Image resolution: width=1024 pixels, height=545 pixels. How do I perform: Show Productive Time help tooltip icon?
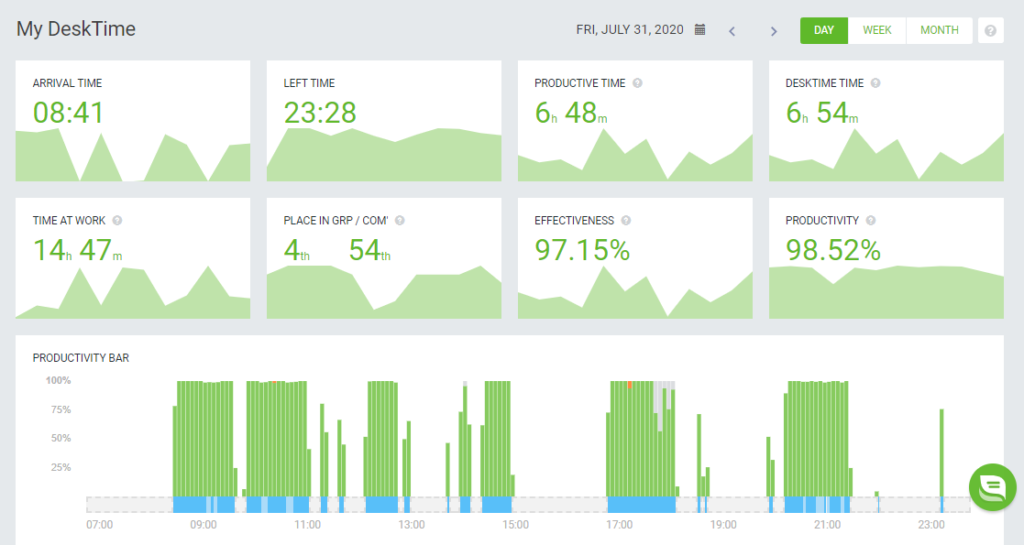click(637, 83)
